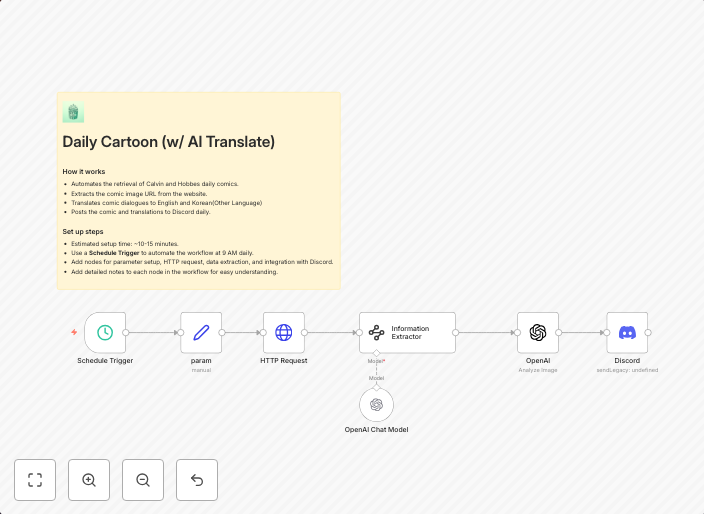Click the green icon atop the sticky note
704x514 pixels.
pyautogui.click(x=73, y=113)
